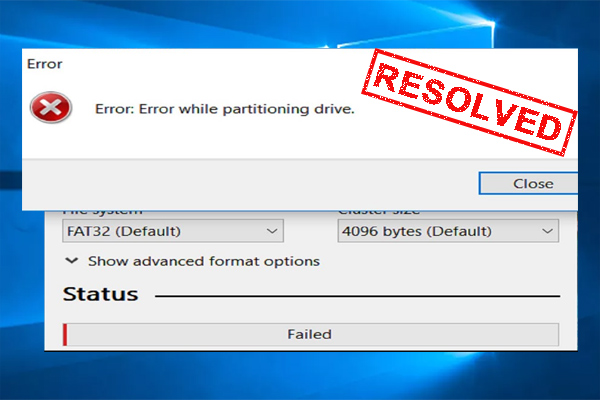The width and height of the screenshot is (600, 400).
Task: Click the partially hidden File system label
Action: [x=102, y=212]
